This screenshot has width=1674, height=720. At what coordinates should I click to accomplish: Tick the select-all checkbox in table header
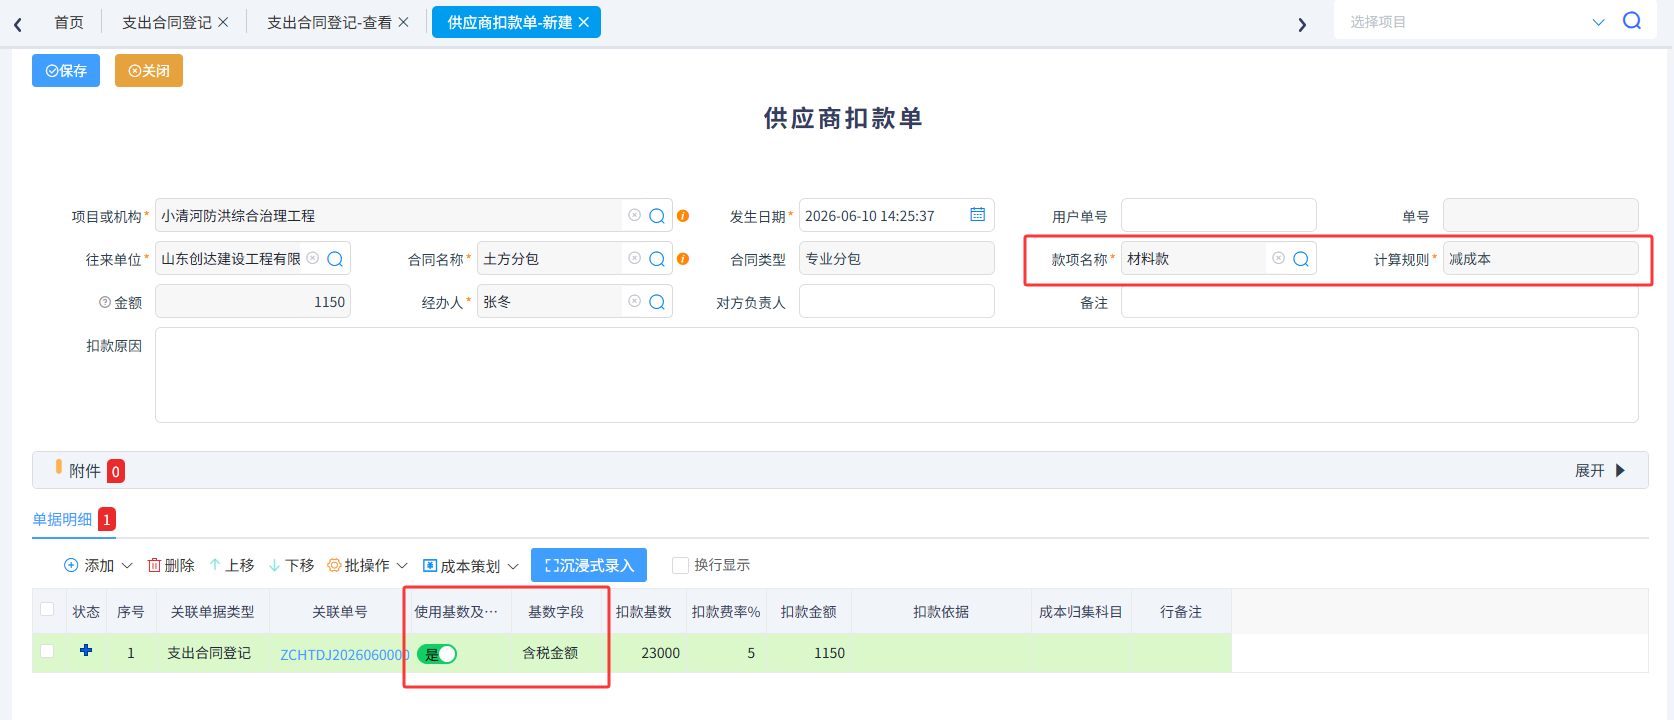(x=47, y=609)
